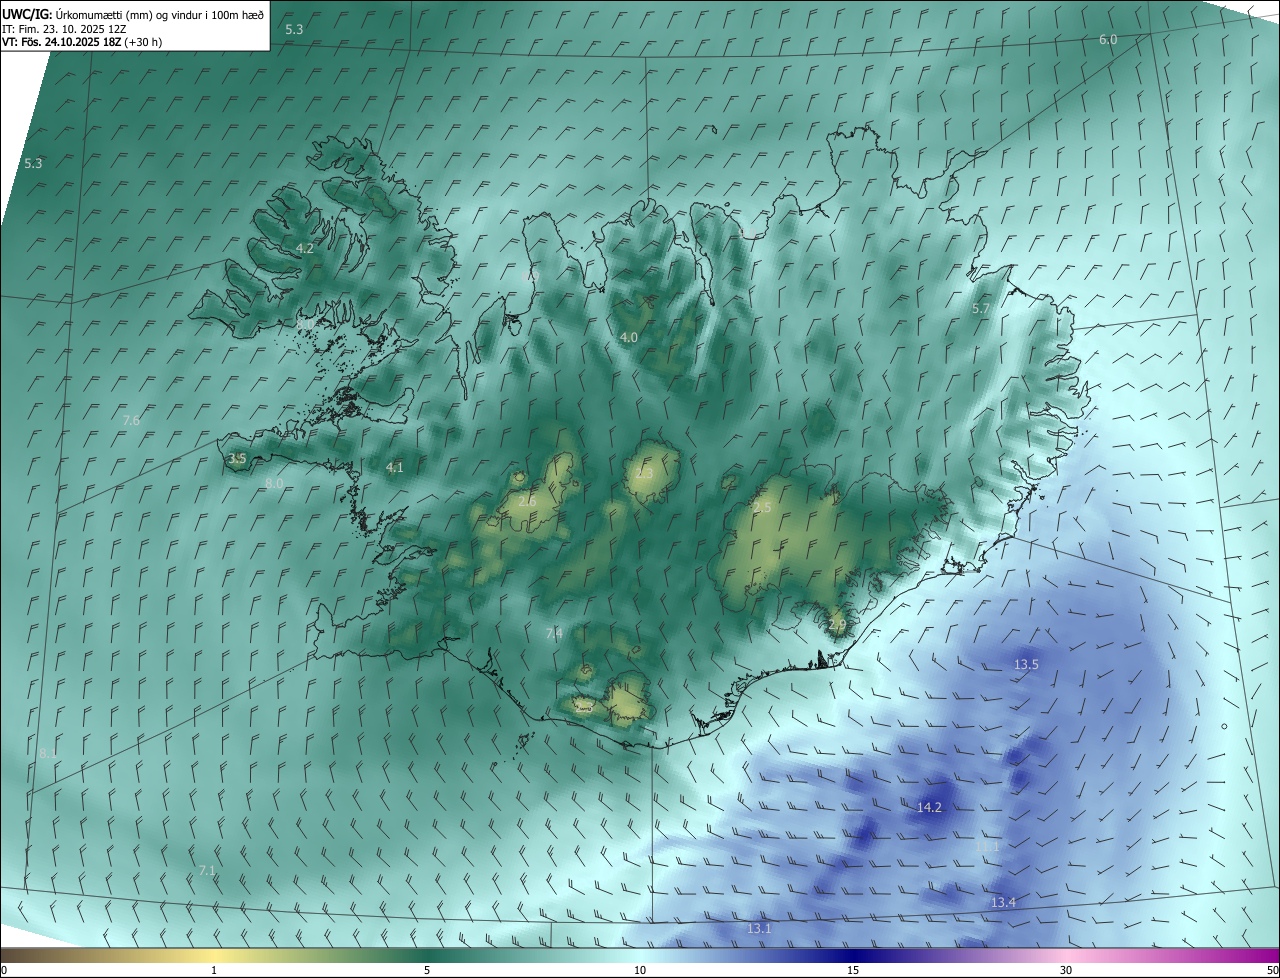Viewport: 1280px width, 978px height.
Task: Click the 15 tick label on the color scale
Action: [853, 971]
